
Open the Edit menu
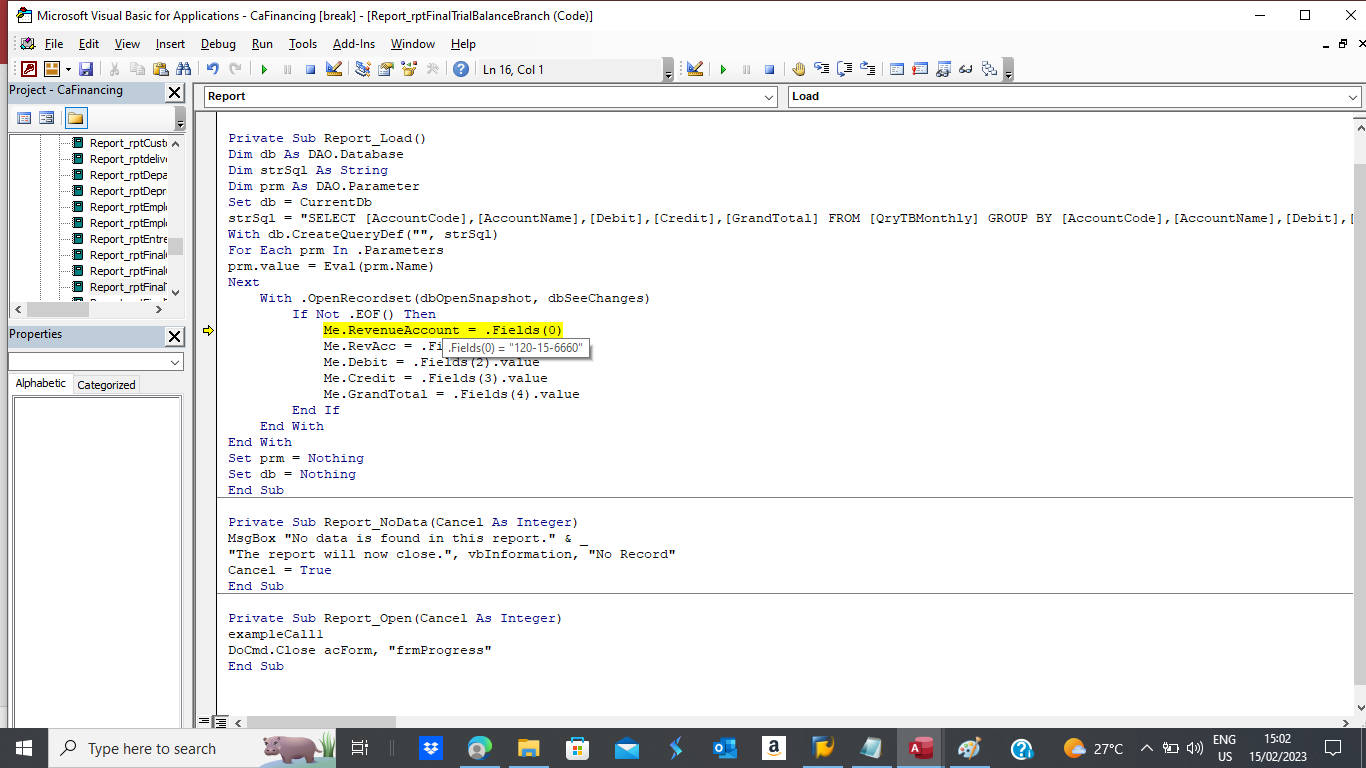coord(89,44)
